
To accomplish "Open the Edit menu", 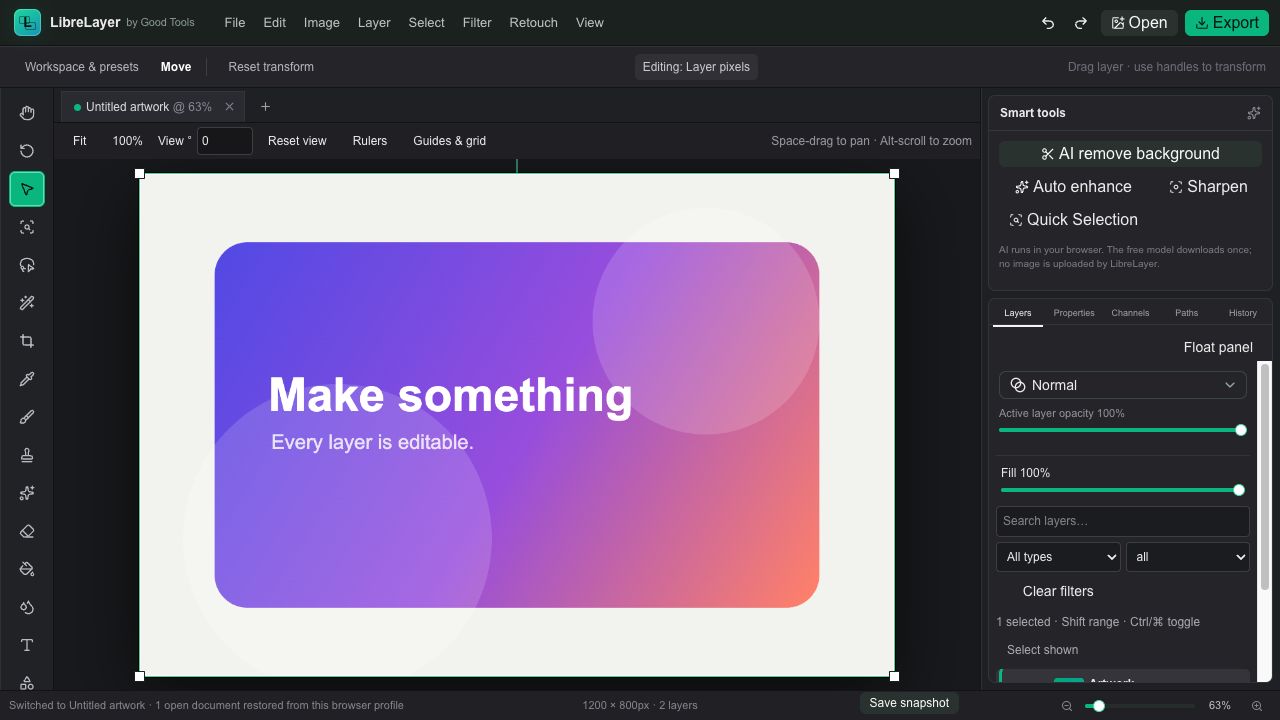I will [x=274, y=22].
